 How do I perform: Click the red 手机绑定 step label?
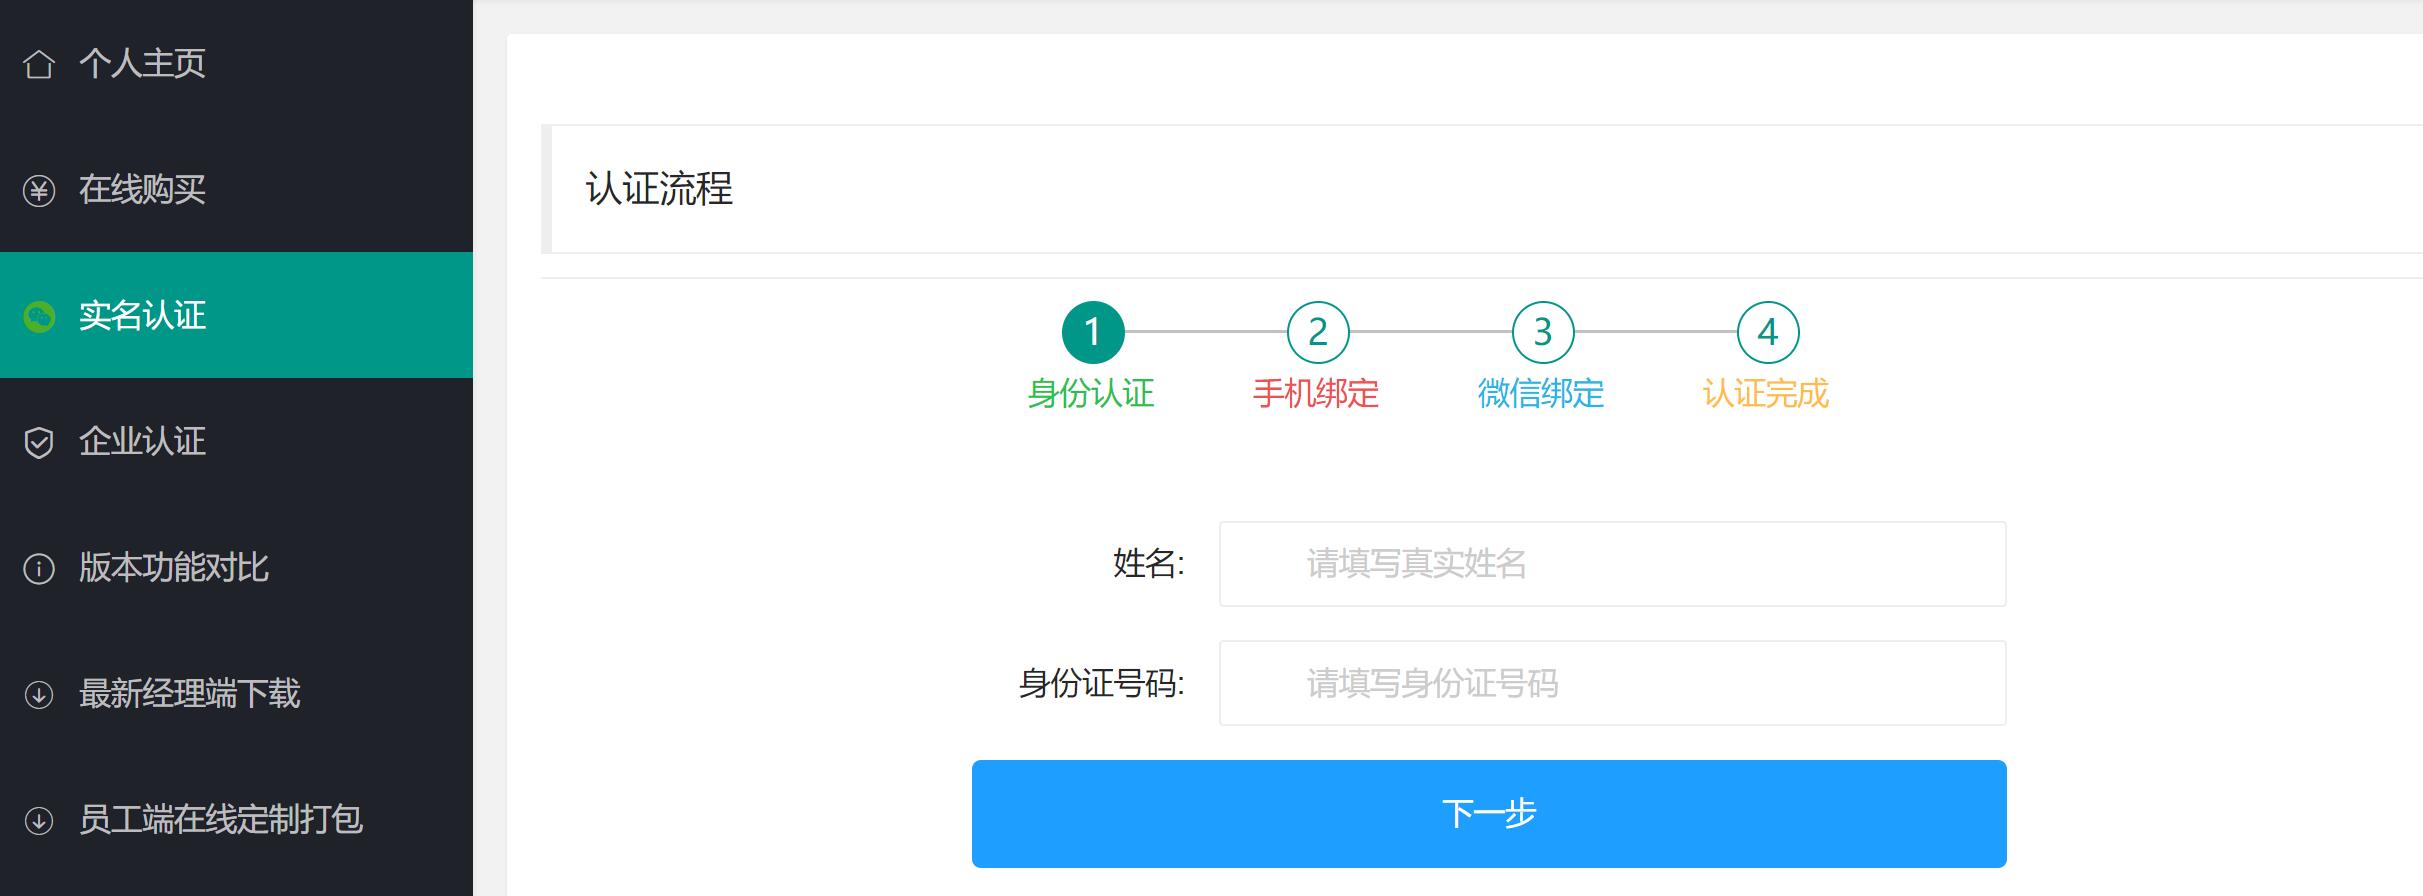(1316, 394)
